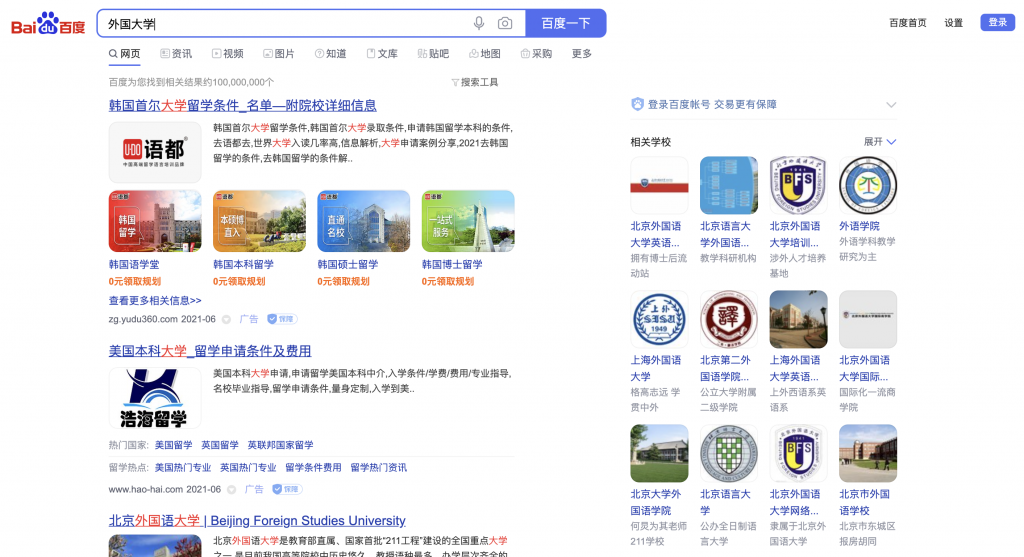Image resolution: width=1024 pixels, height=557 pixels.
Task: Switch to the 视频 tab
Action: 227,54
